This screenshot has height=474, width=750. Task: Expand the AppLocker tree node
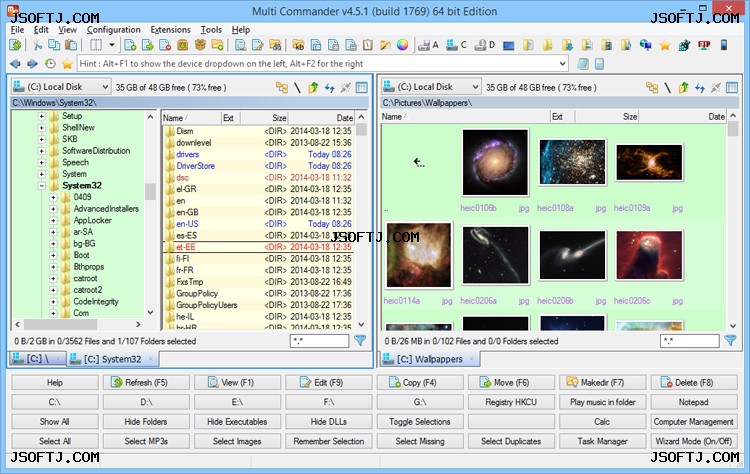(54, 220)
